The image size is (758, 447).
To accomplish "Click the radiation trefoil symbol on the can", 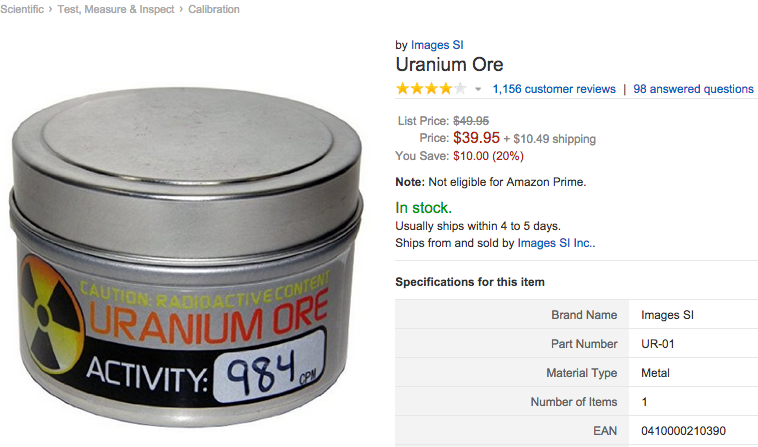I will coord(50,314).
